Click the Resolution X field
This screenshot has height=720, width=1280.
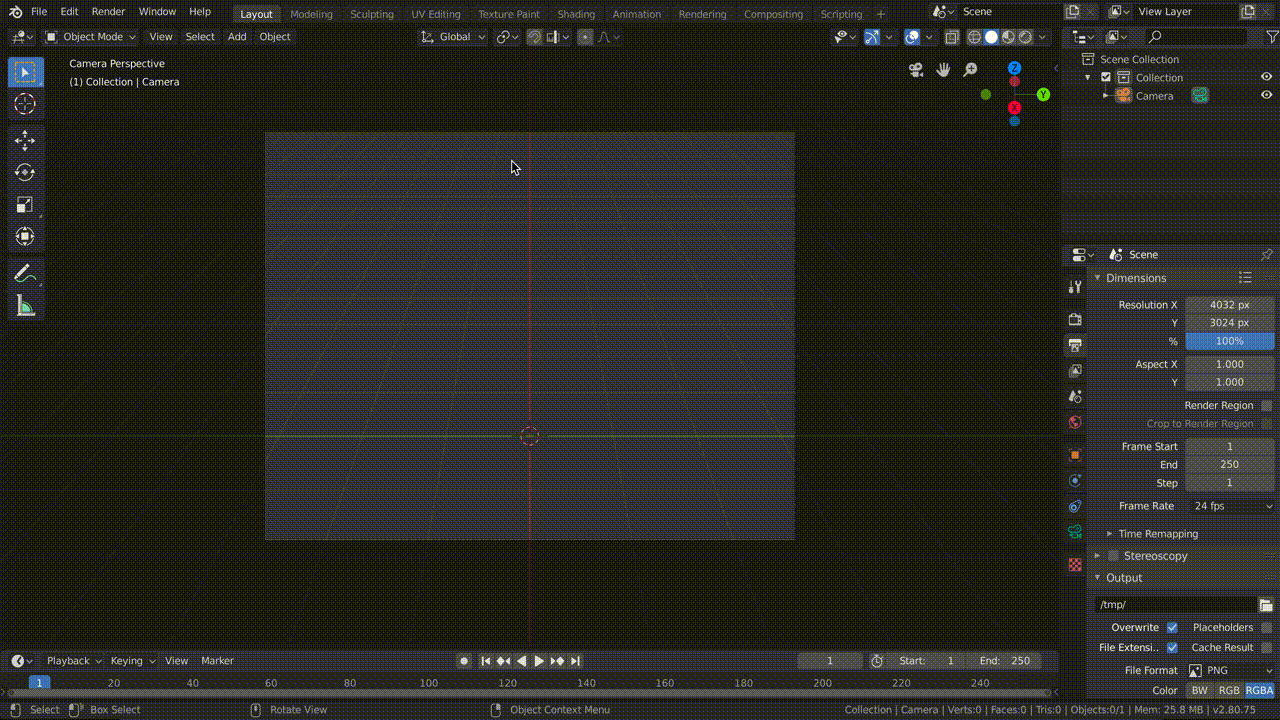pos(1229,305)
